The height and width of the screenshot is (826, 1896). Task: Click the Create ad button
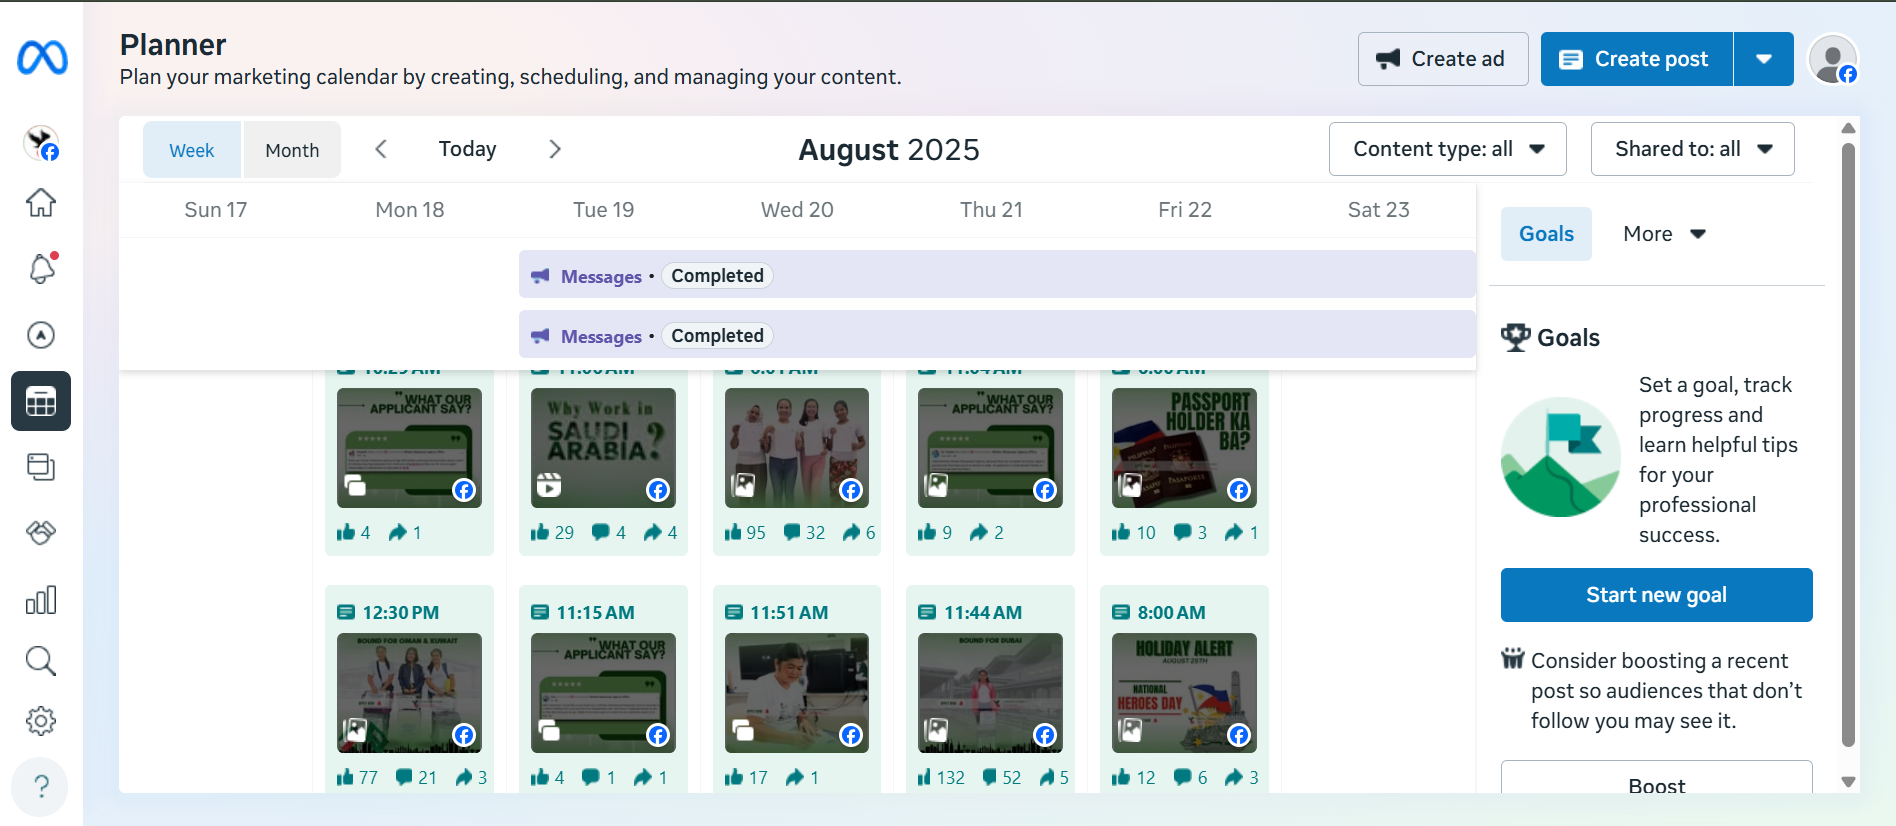(1443, 59)
